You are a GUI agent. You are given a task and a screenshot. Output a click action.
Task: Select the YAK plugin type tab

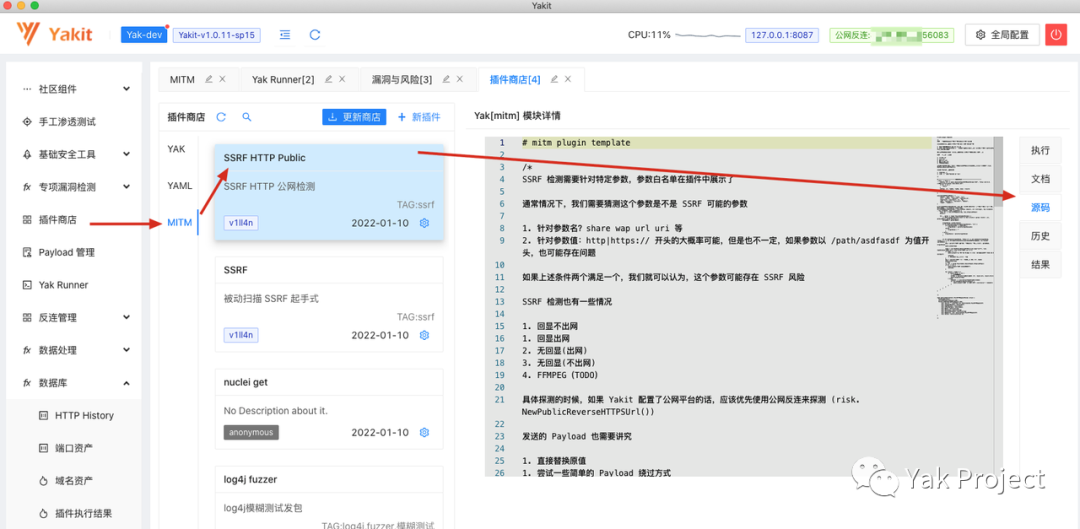(176, 149)
